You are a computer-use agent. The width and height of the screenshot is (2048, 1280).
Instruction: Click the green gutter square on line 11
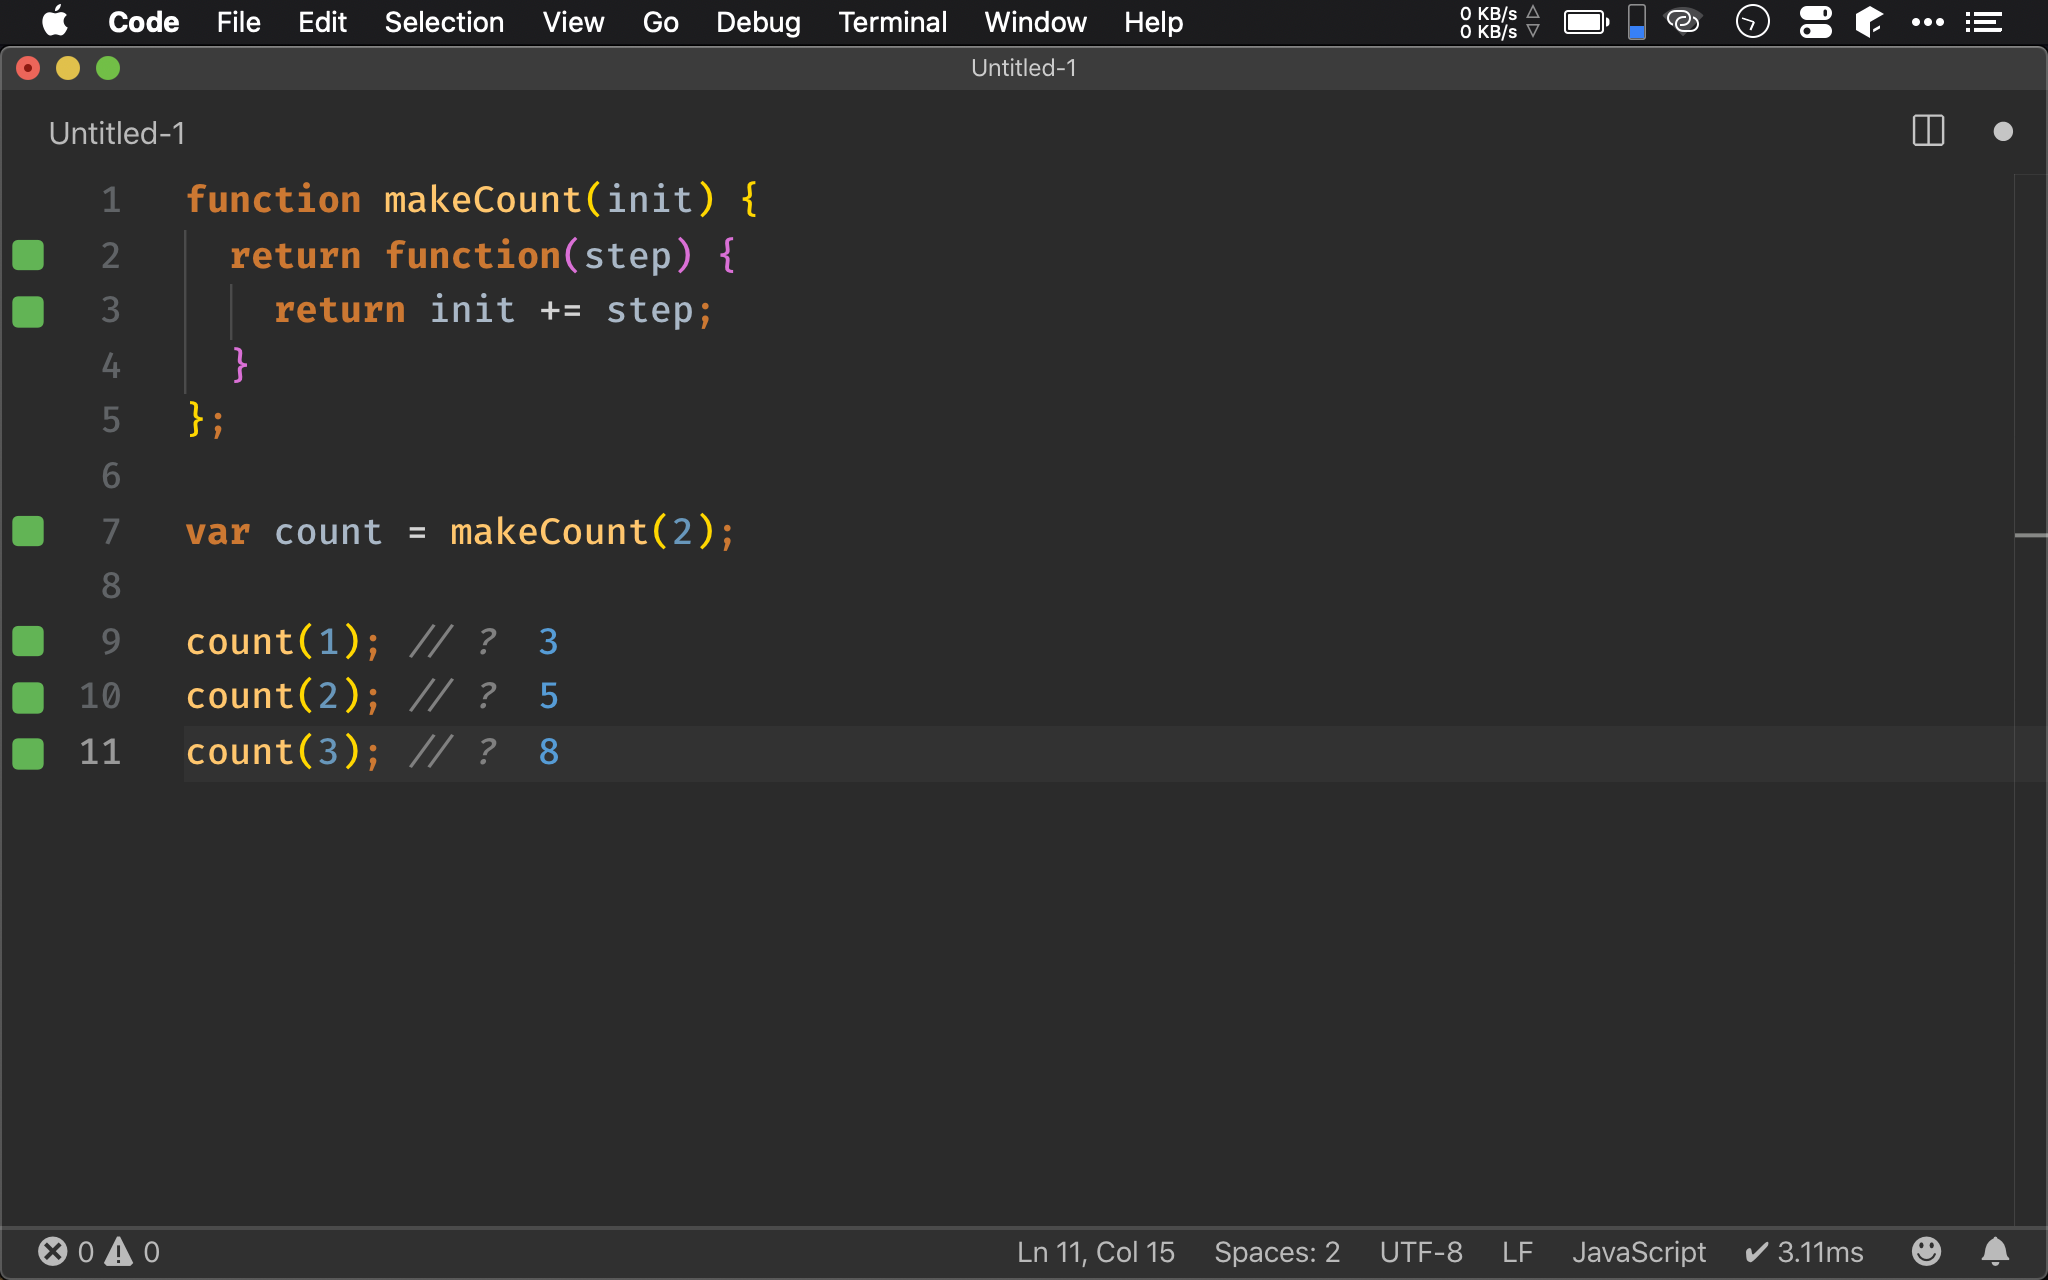[28, 753]
